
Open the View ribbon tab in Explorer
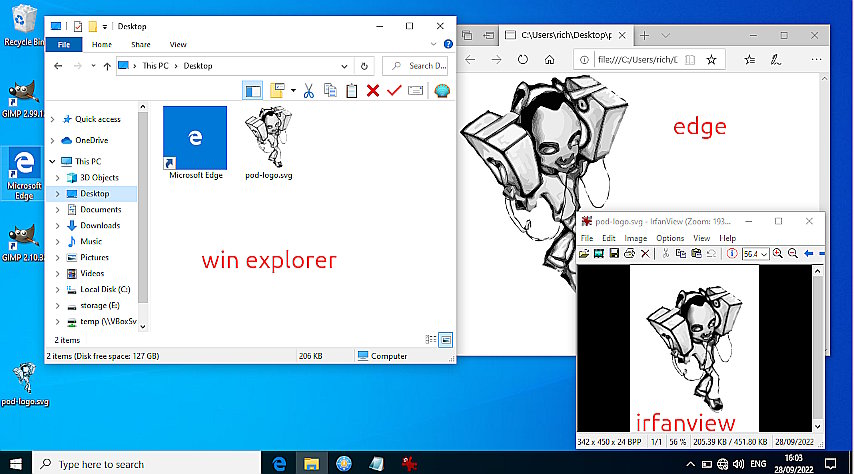[x=178, y=45]
